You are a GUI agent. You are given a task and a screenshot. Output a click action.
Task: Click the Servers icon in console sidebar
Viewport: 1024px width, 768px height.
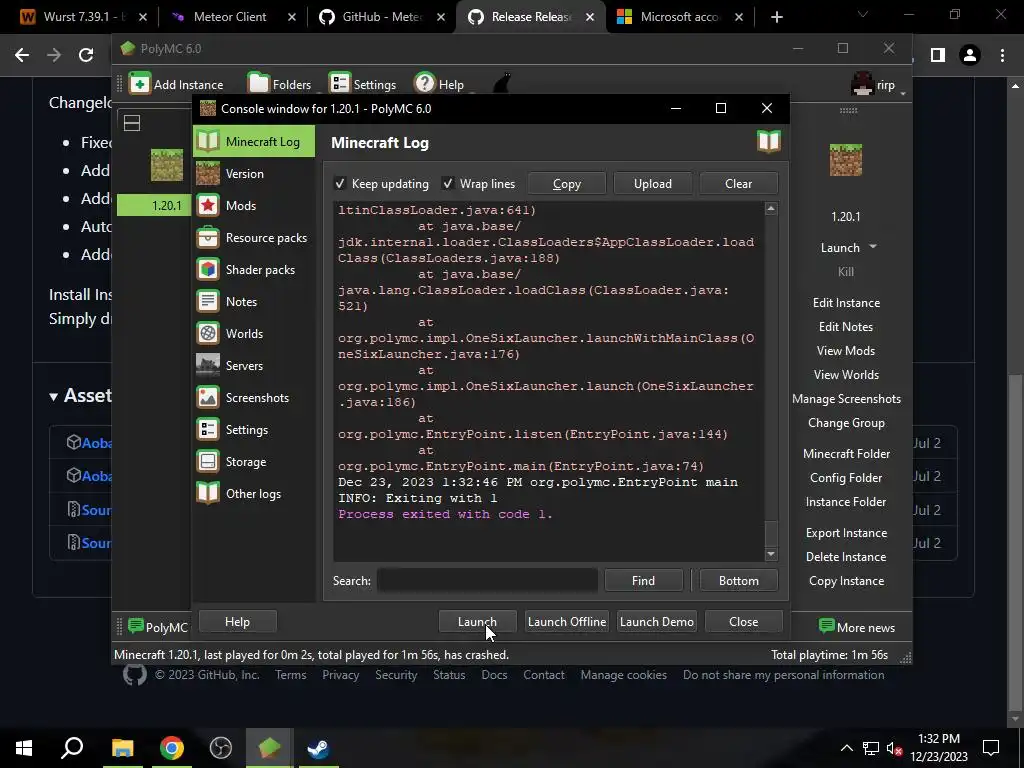coord(208,365)
